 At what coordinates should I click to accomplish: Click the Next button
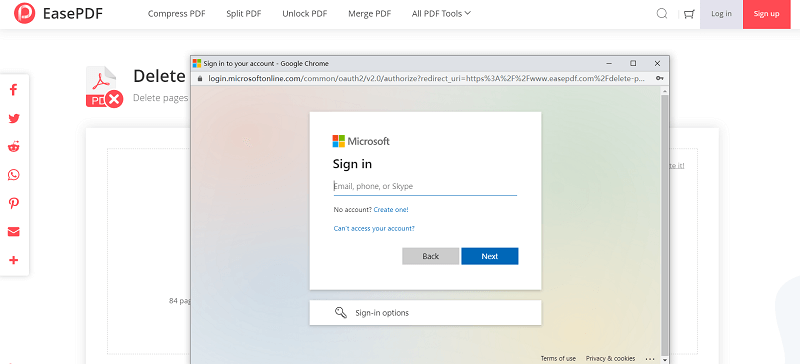(490, 256)
